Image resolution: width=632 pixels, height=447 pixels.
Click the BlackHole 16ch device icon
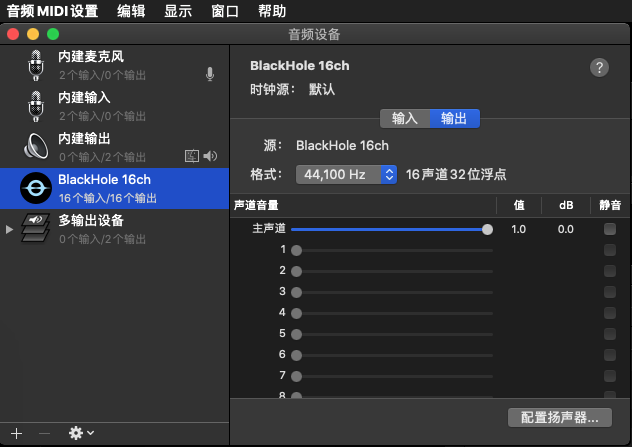tap(36, 188)
